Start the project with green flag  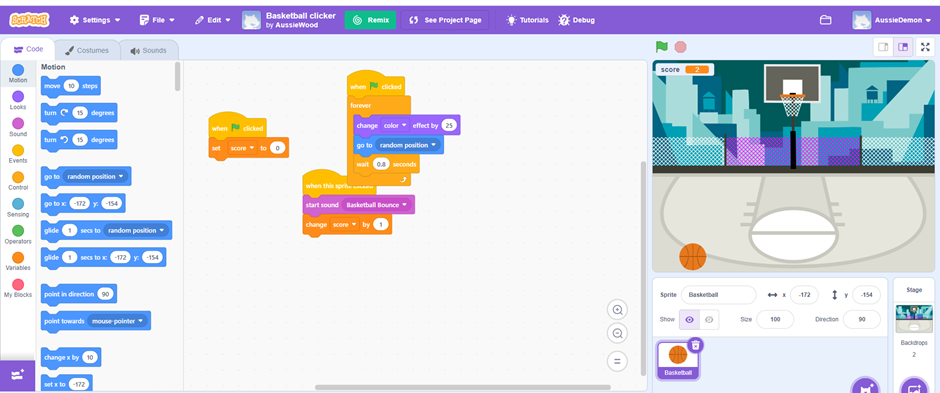click(x=662, y=47)
